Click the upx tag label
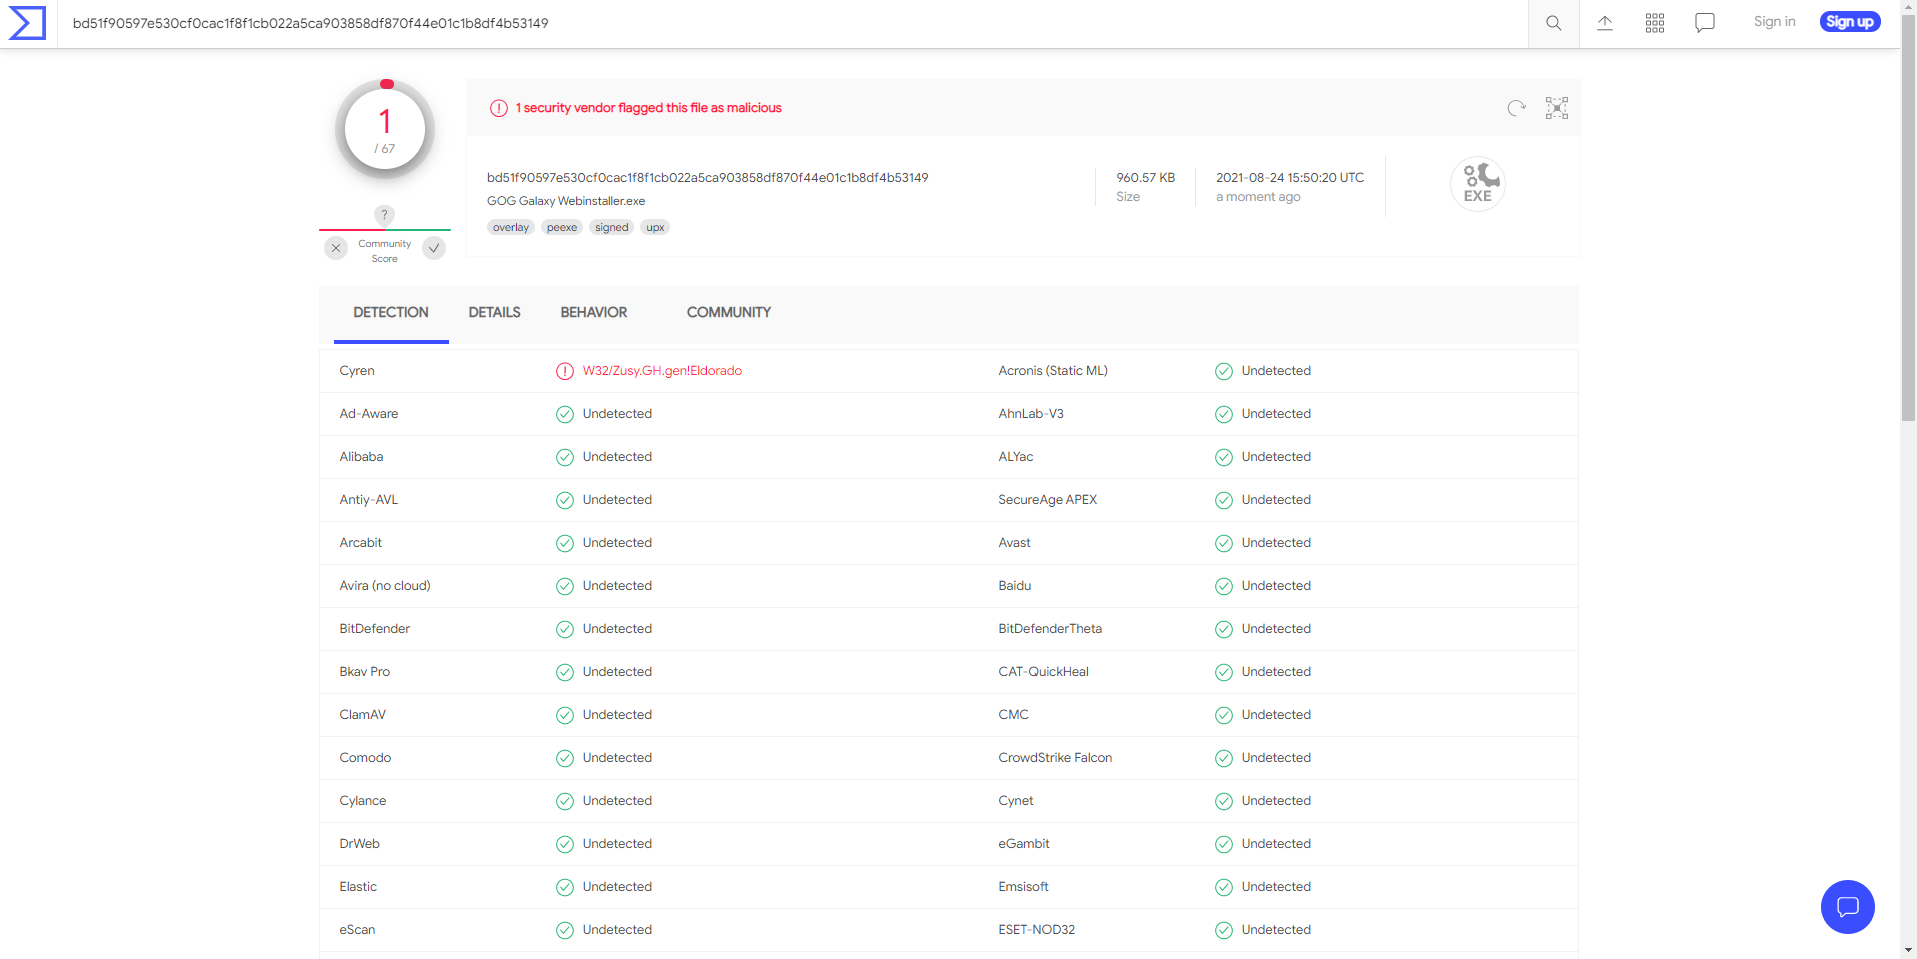The image size is (1917, 959). click(655, 228)
